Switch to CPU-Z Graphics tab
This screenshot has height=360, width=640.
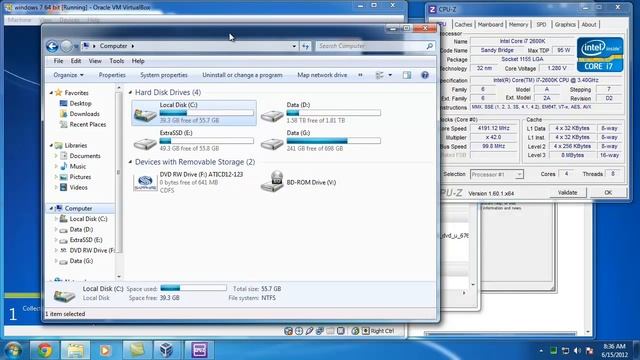(565, 24)
